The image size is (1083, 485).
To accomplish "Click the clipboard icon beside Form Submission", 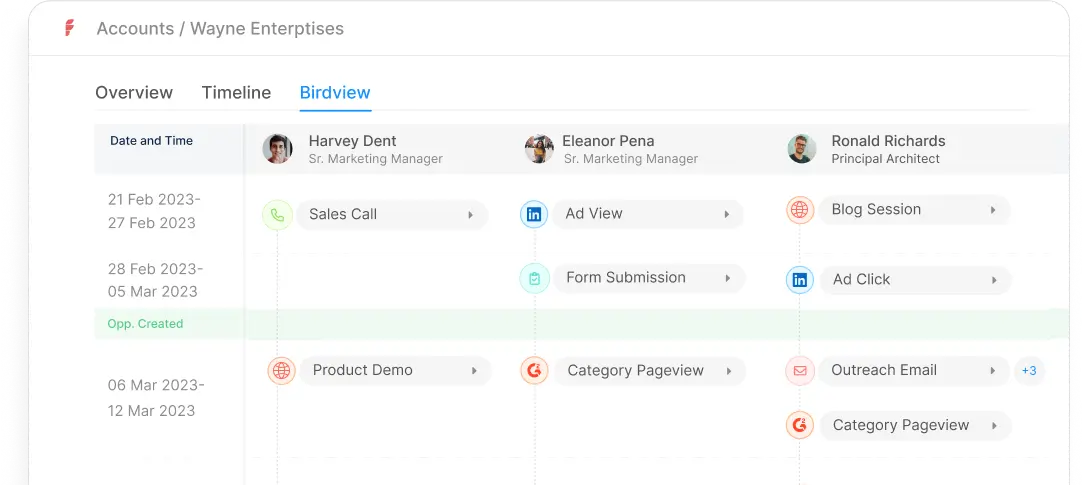I will pyautogui.click(x=534, y=279).
